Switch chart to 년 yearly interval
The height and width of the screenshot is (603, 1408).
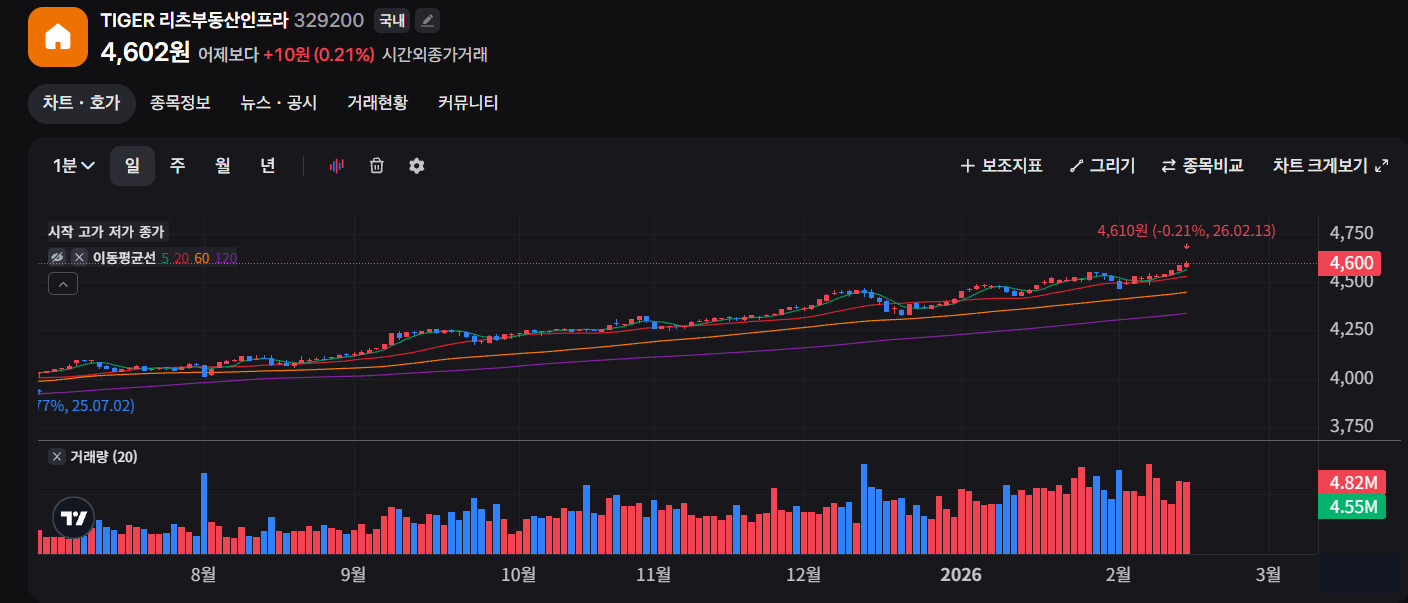pyautogui.click(x=267, y=166)
